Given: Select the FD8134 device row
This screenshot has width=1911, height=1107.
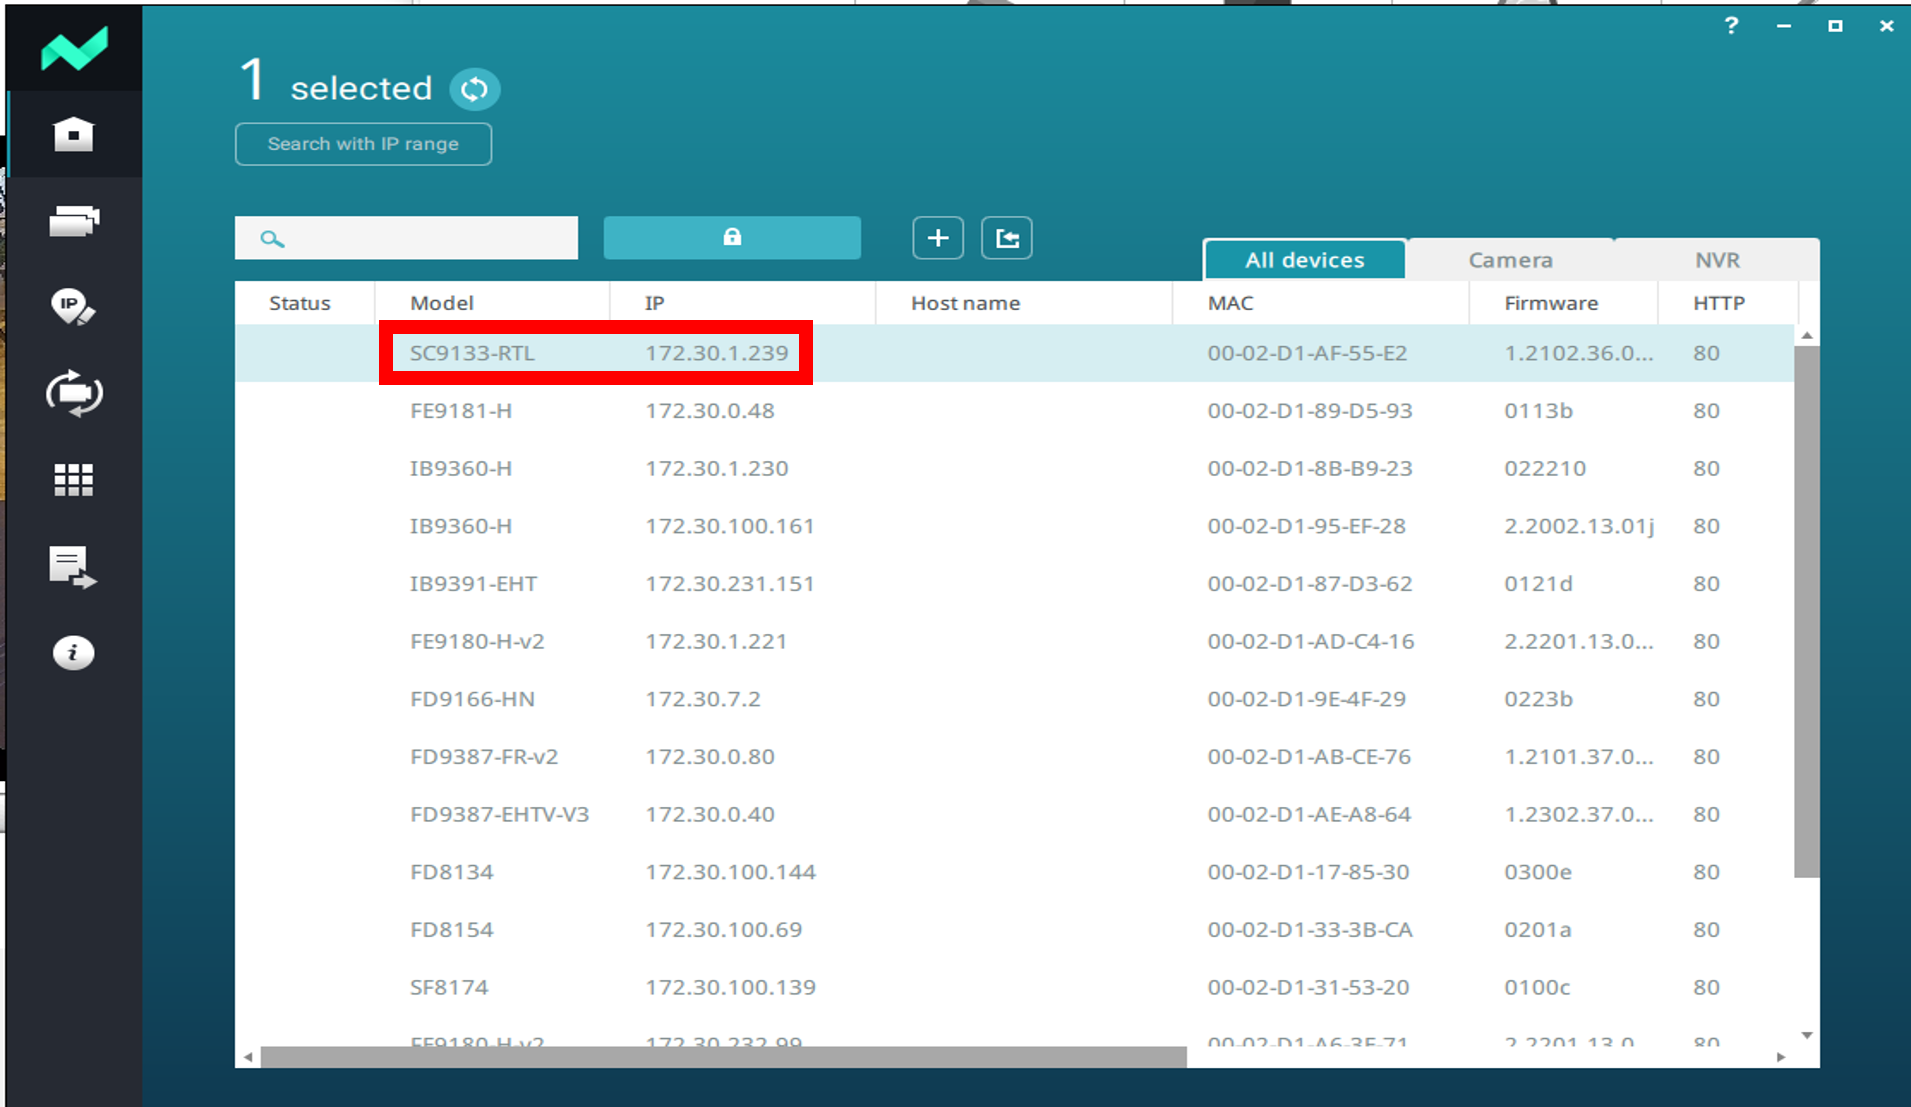Looking at the screenshot, I should coord(1015,872).
